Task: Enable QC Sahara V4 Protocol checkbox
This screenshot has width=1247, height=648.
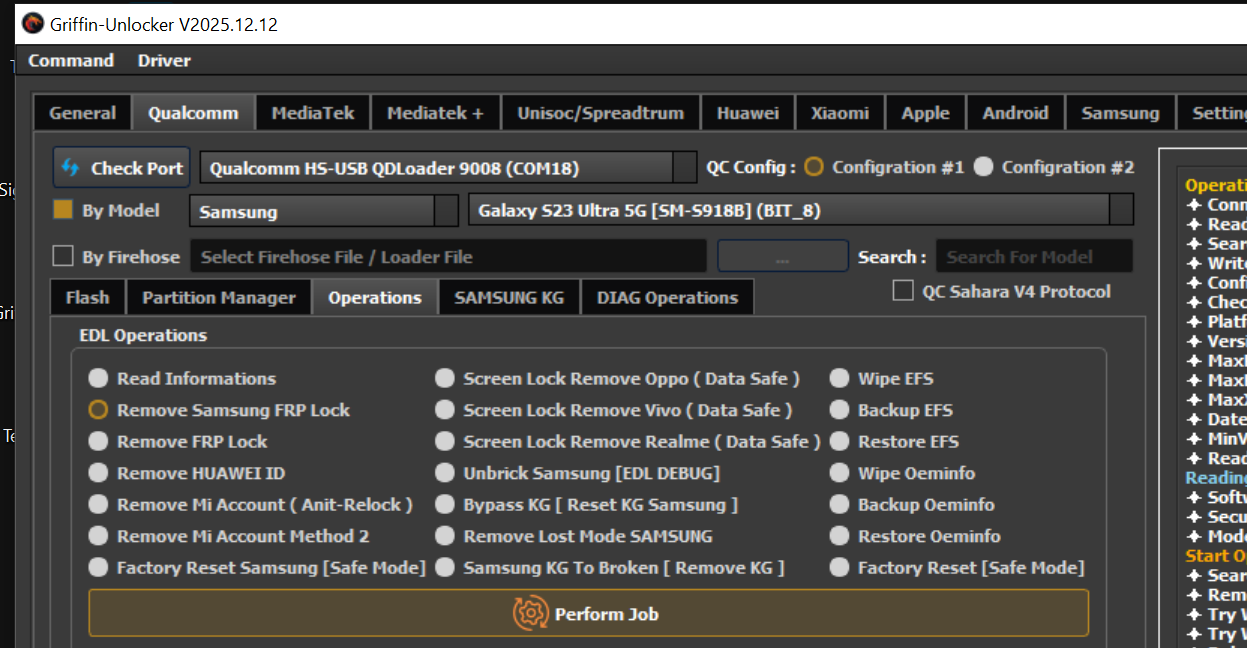Action: tap(903, 291)
